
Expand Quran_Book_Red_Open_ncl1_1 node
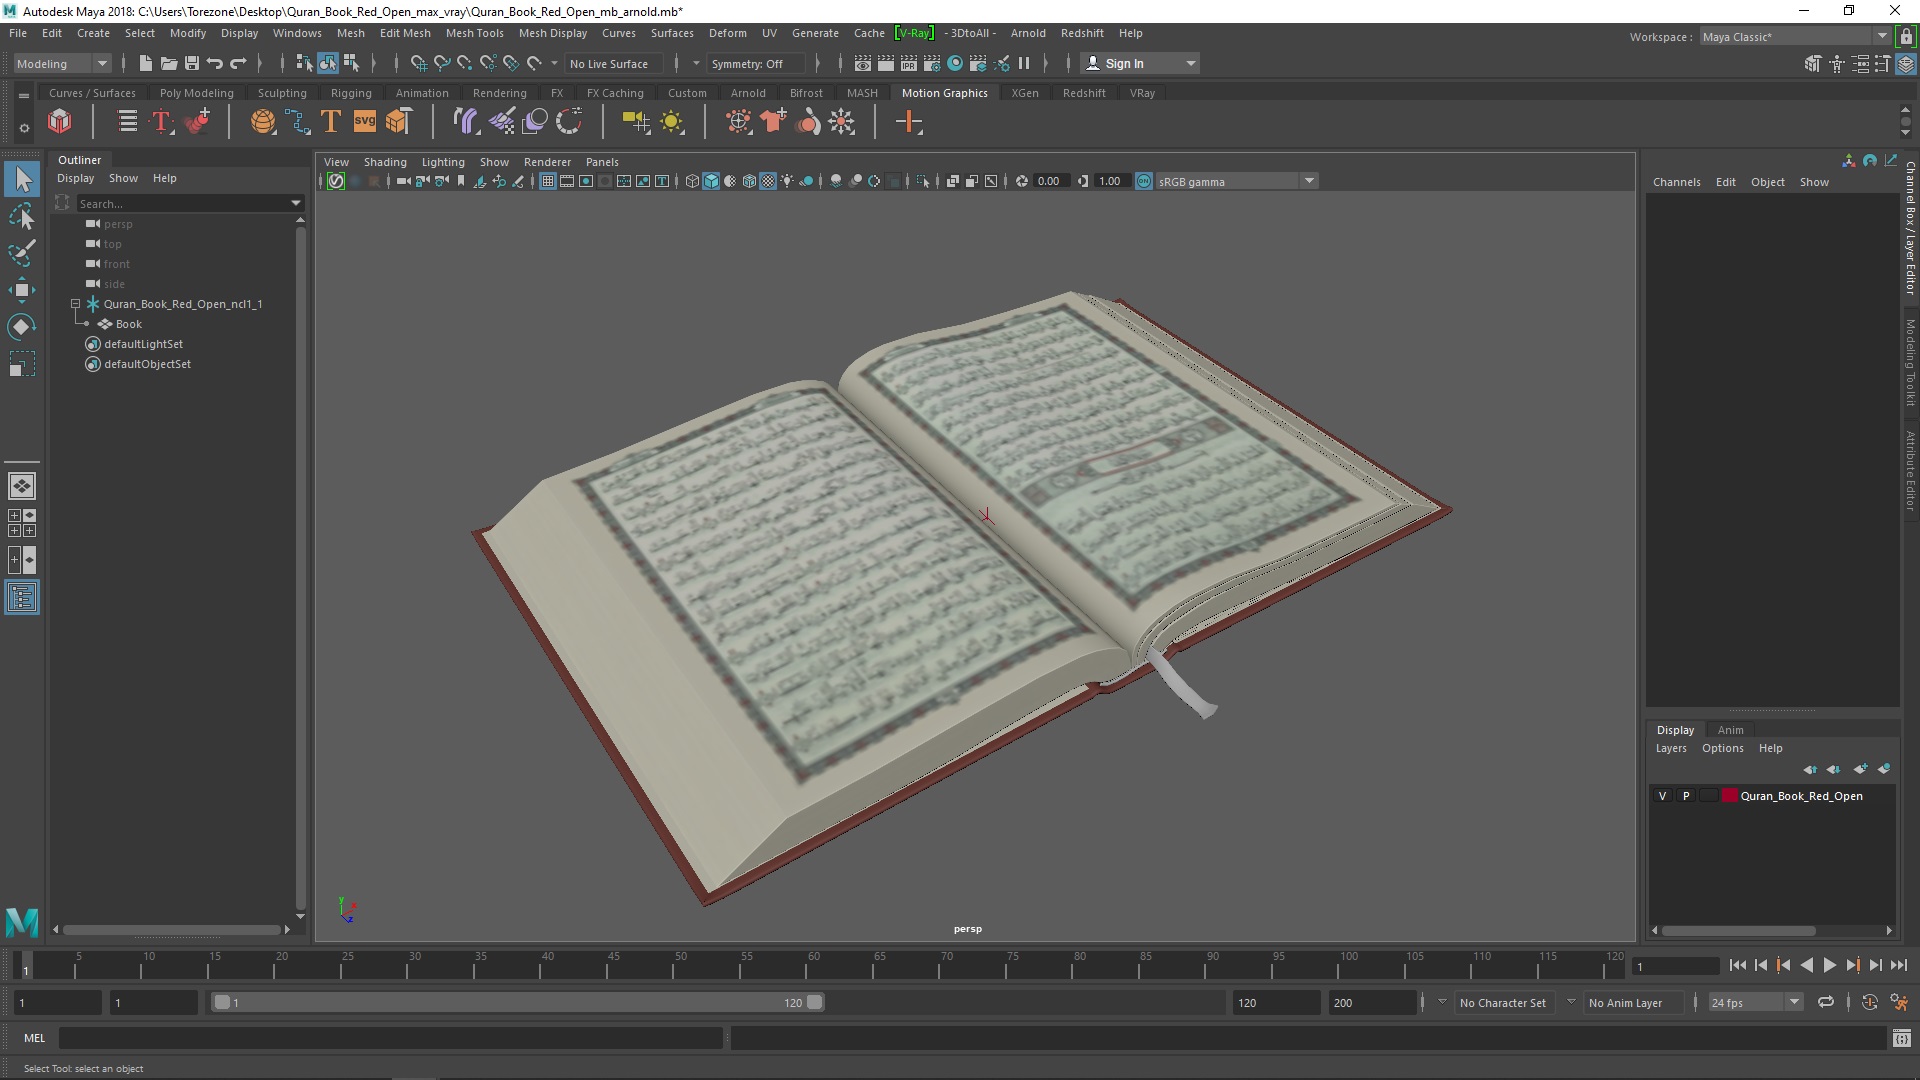tap(74, 303)
